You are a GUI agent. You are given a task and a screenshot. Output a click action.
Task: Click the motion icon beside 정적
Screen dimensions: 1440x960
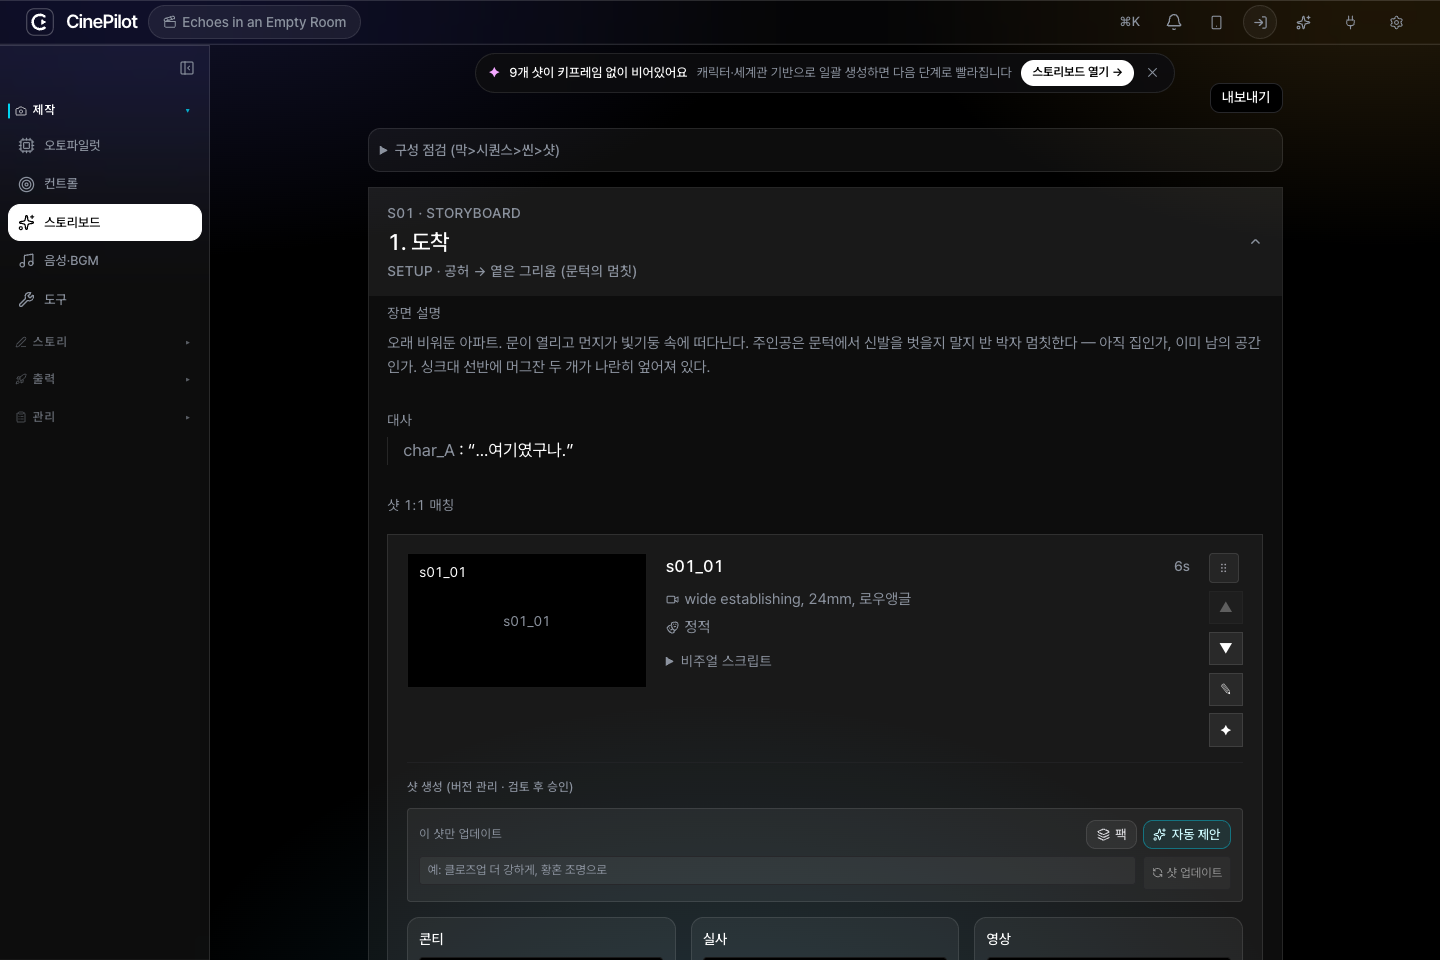672,627
